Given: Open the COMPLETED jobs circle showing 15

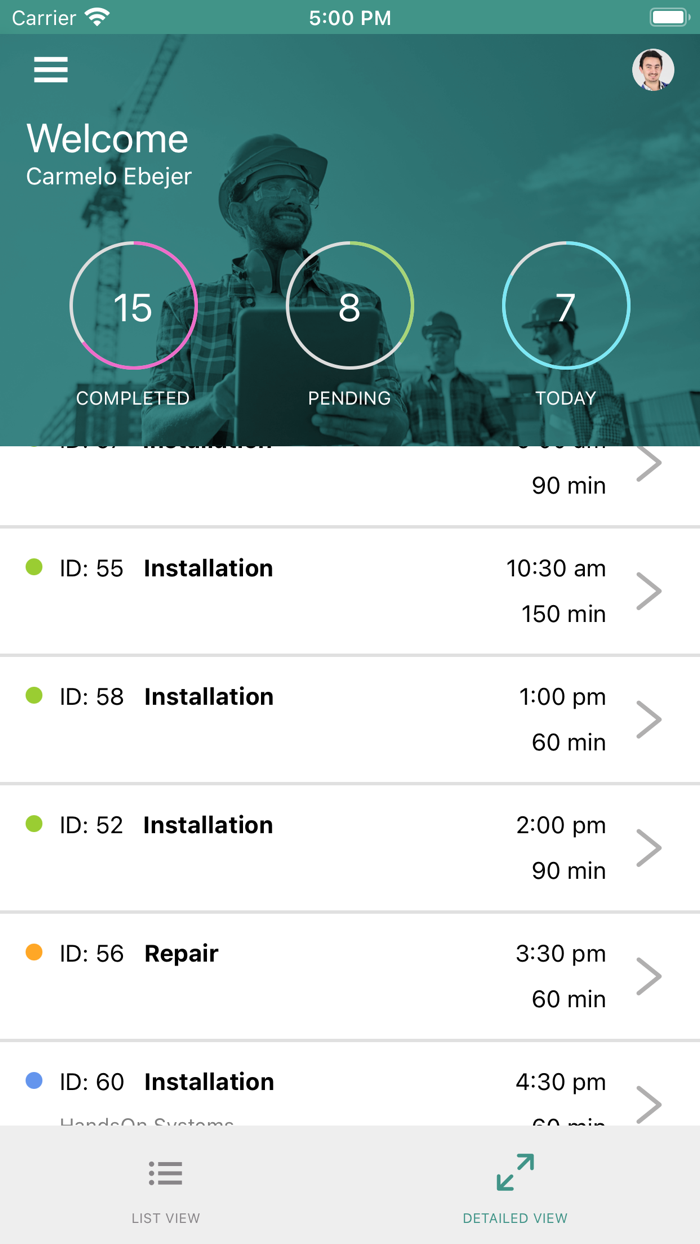Looking at the screenshot, I should tap(133, 306).
